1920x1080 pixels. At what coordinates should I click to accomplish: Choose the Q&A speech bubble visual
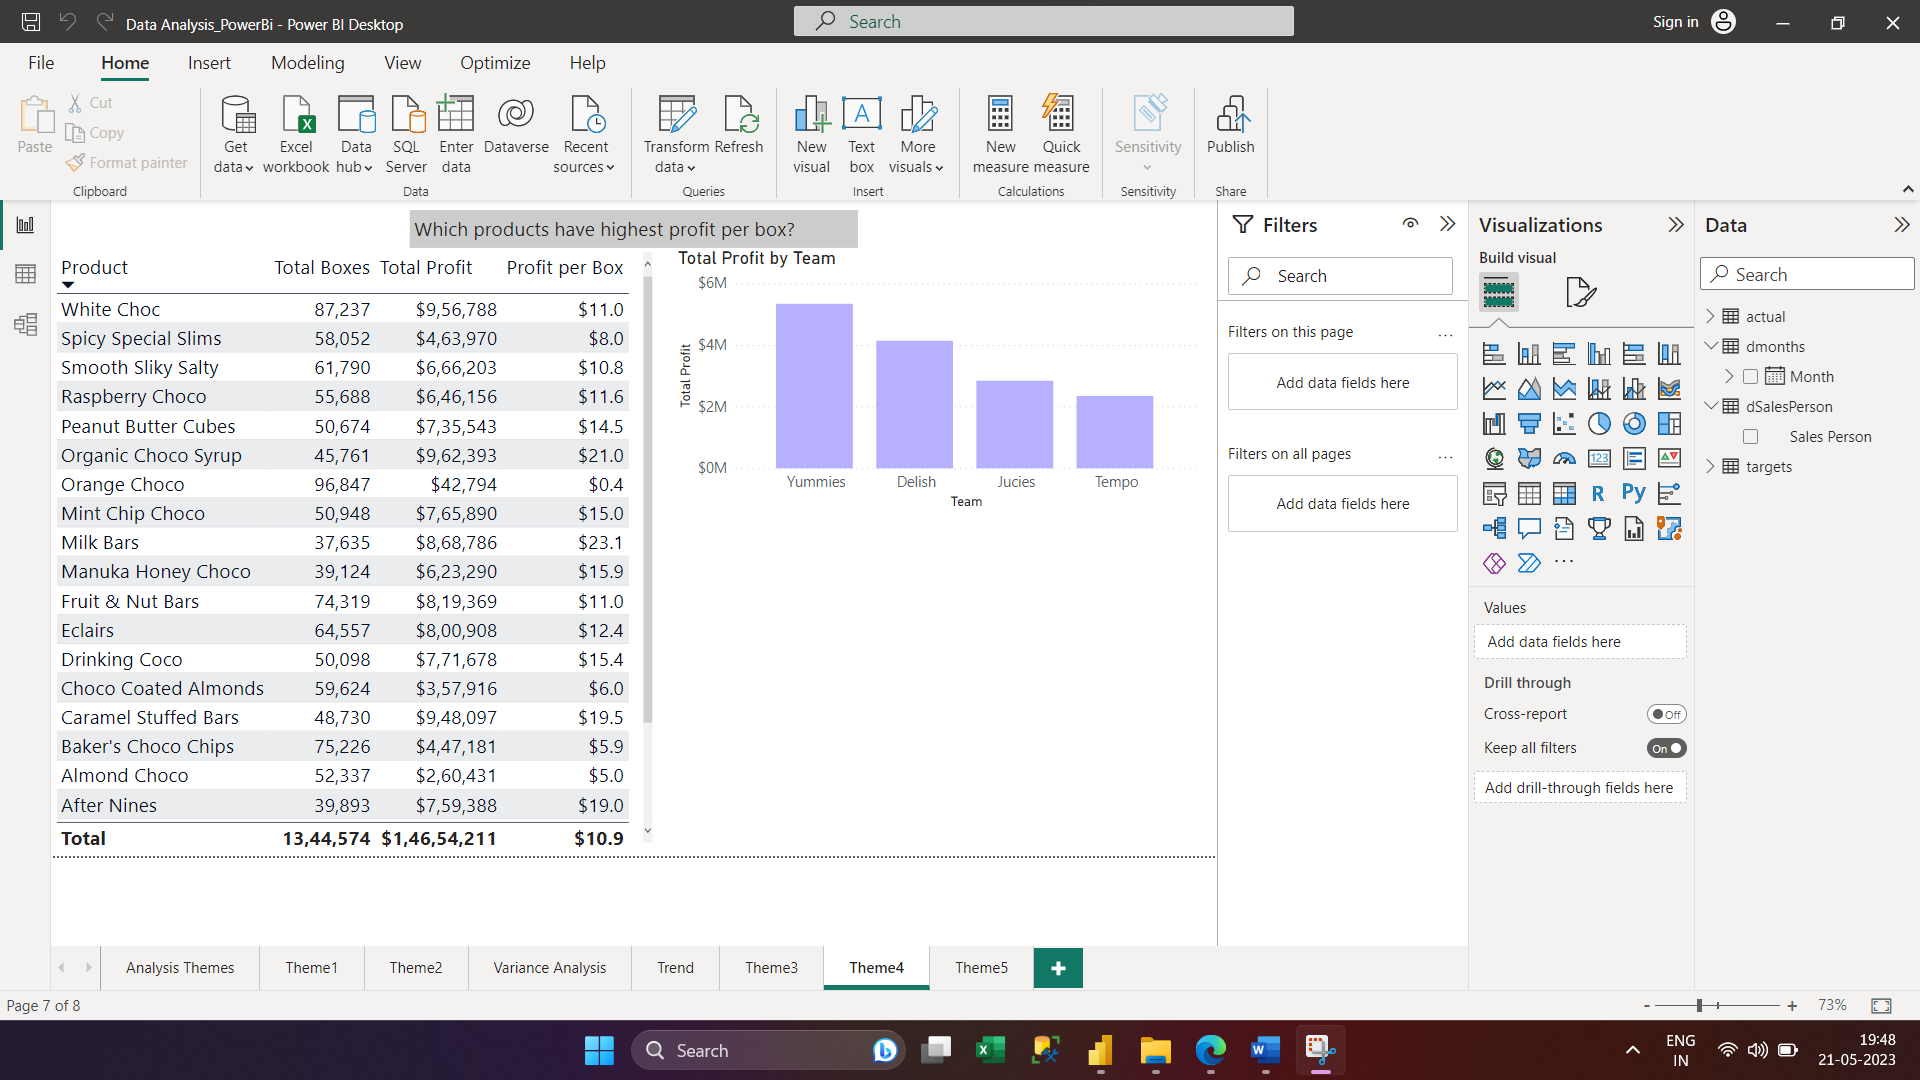click(x=1529, y=528)
